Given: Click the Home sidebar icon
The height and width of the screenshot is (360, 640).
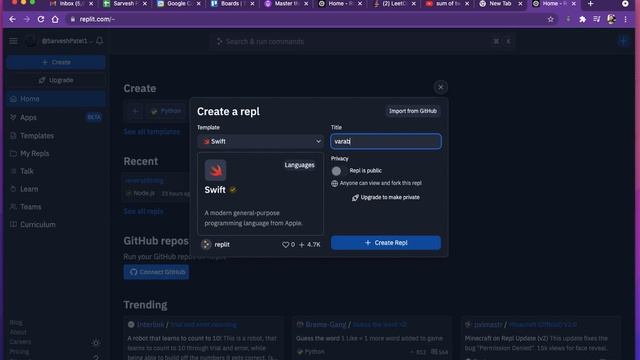Looking at the screenshot, I should pos(13,99).
